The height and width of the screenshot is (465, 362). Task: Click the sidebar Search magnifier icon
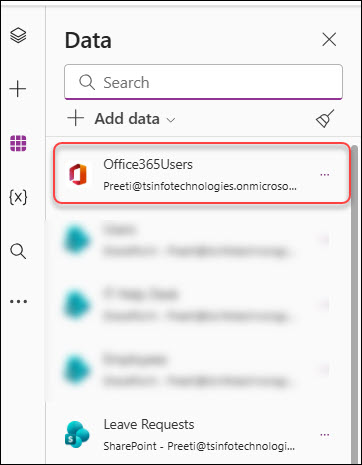(x=18, y=251)
